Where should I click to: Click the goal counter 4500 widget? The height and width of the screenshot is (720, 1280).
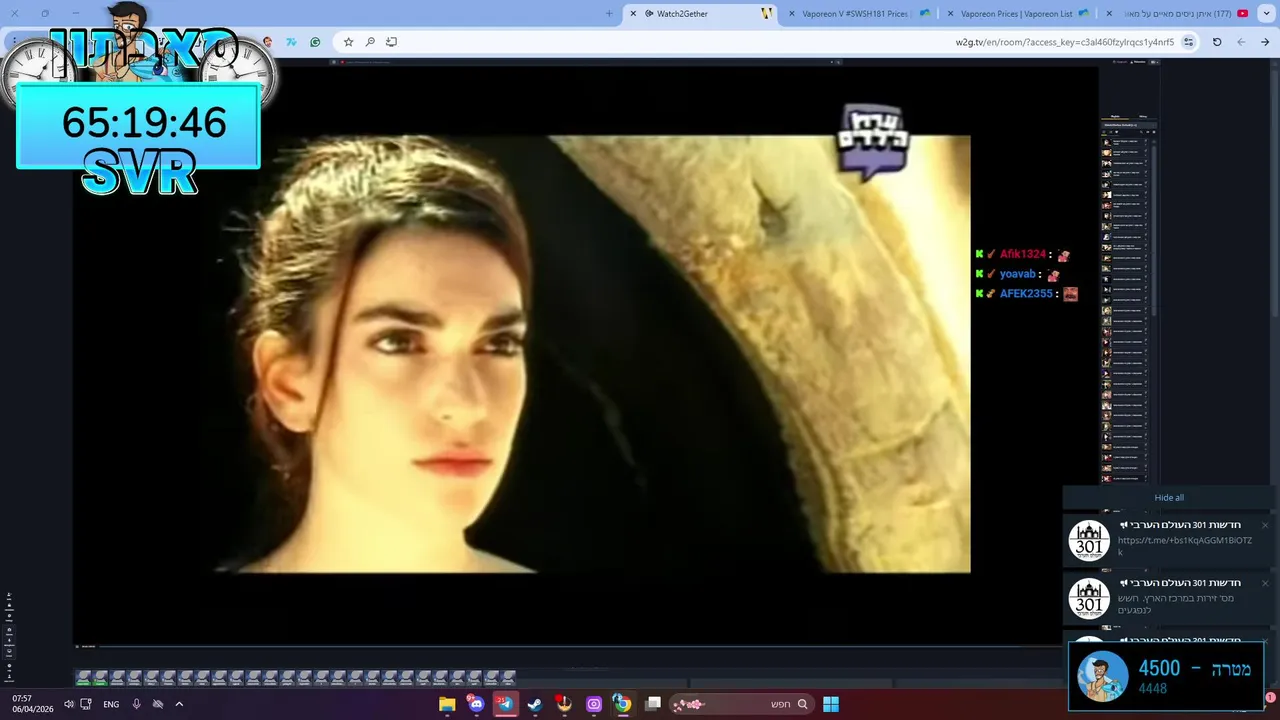click(1166, 677)
